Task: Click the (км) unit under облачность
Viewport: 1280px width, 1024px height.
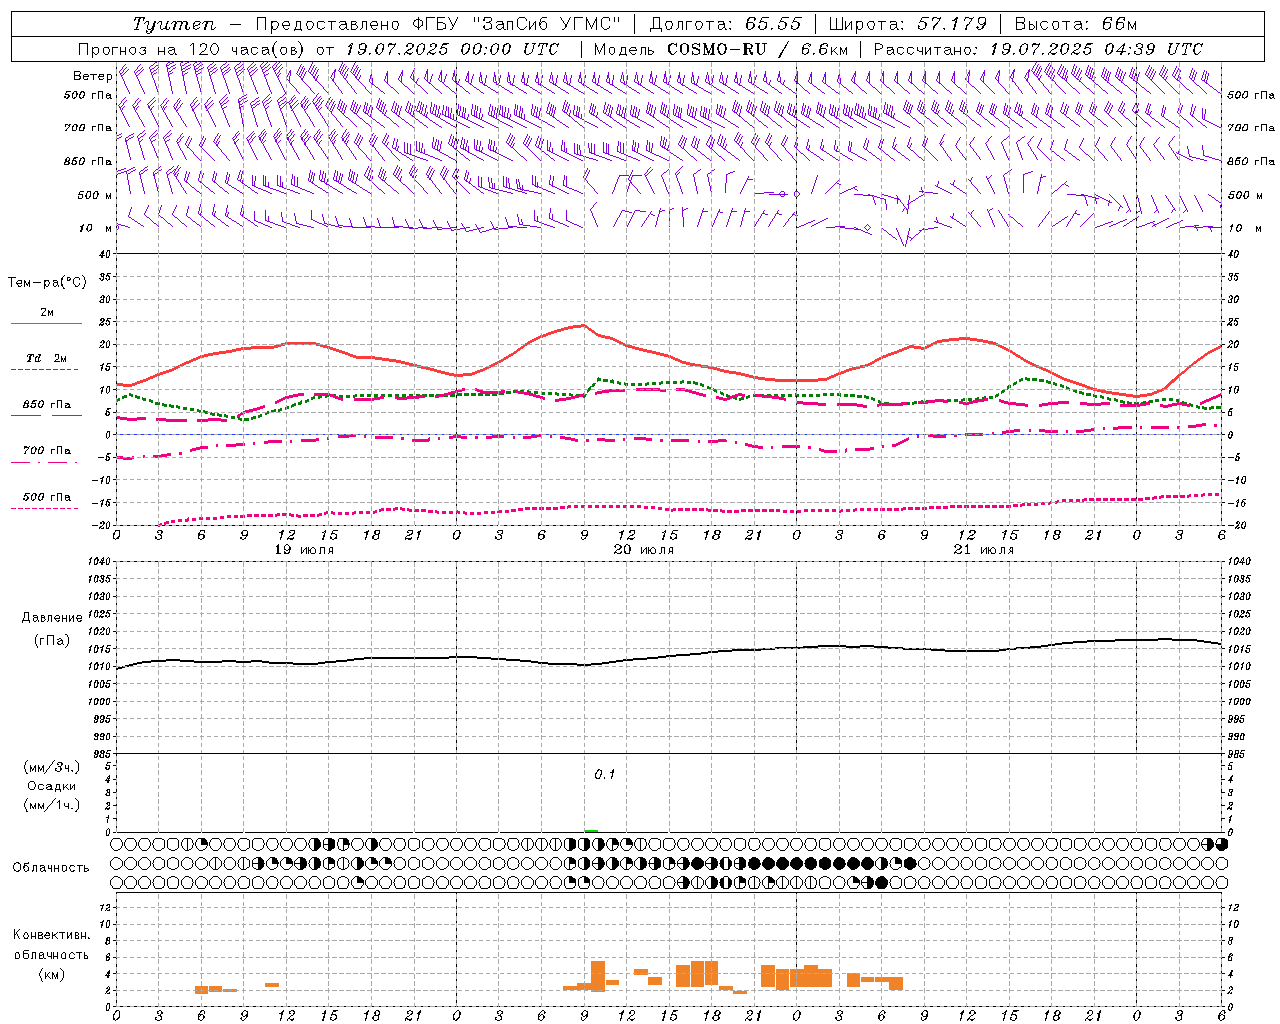Action: point(51,974)
